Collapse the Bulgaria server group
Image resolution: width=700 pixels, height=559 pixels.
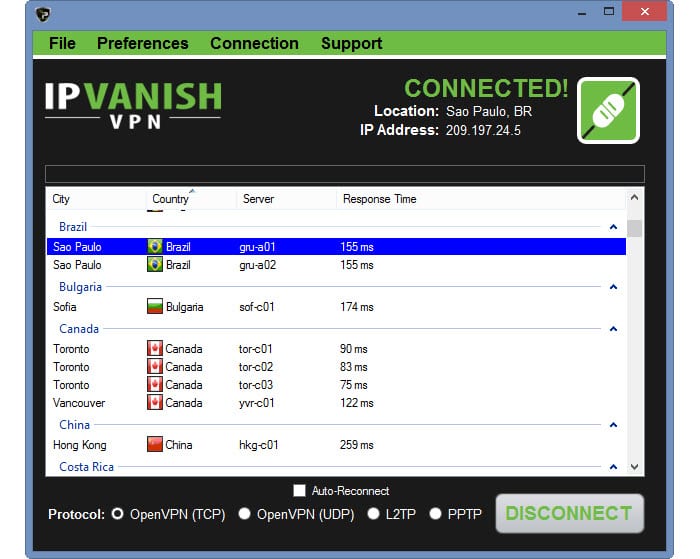(613, 287)
